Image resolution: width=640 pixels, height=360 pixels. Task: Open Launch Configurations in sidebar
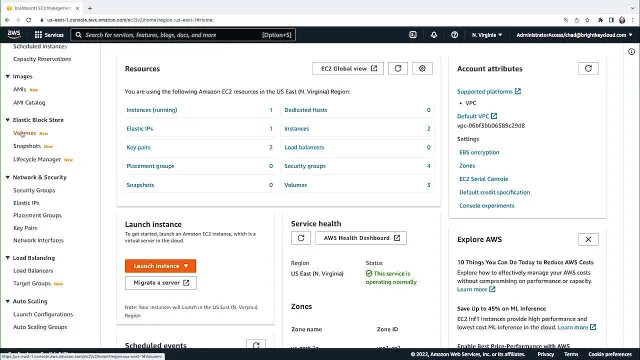pos(43,314)
